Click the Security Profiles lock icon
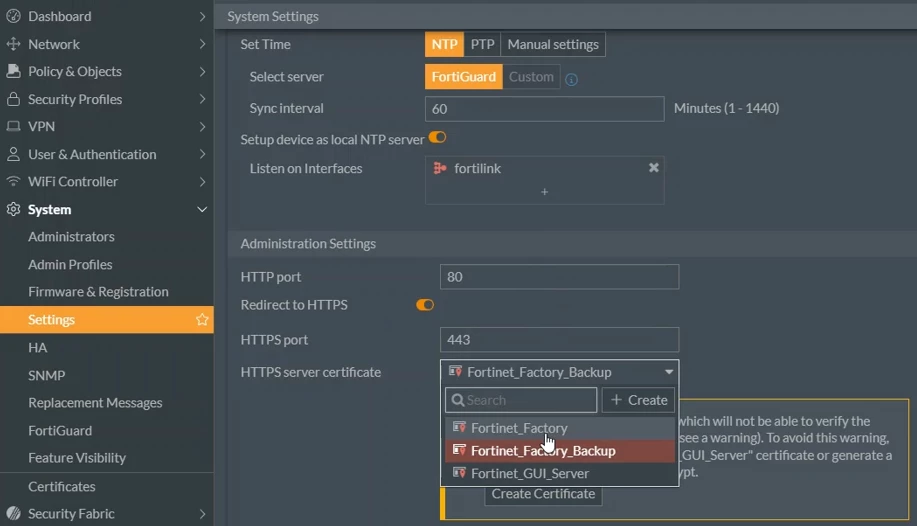The image size is (917, 526). click(13, 99)
